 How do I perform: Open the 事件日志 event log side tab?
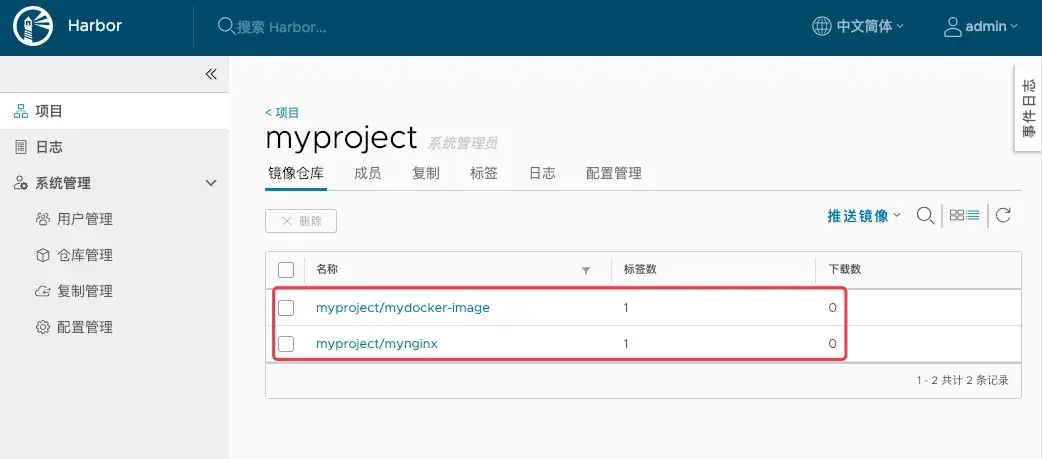click(x=1028, y=108)
